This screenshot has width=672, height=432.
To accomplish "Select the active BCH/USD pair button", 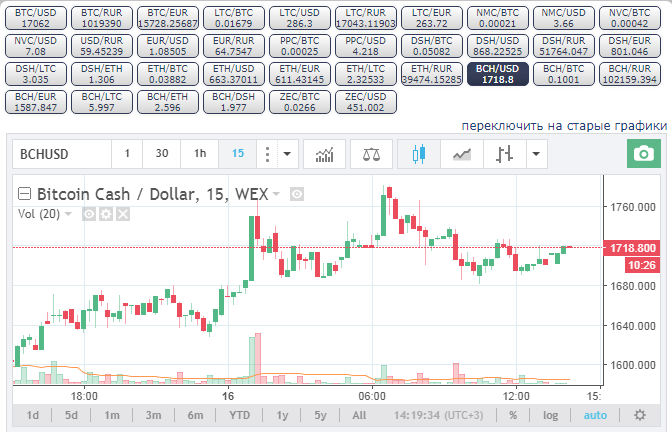I will (x=498, y=74).
